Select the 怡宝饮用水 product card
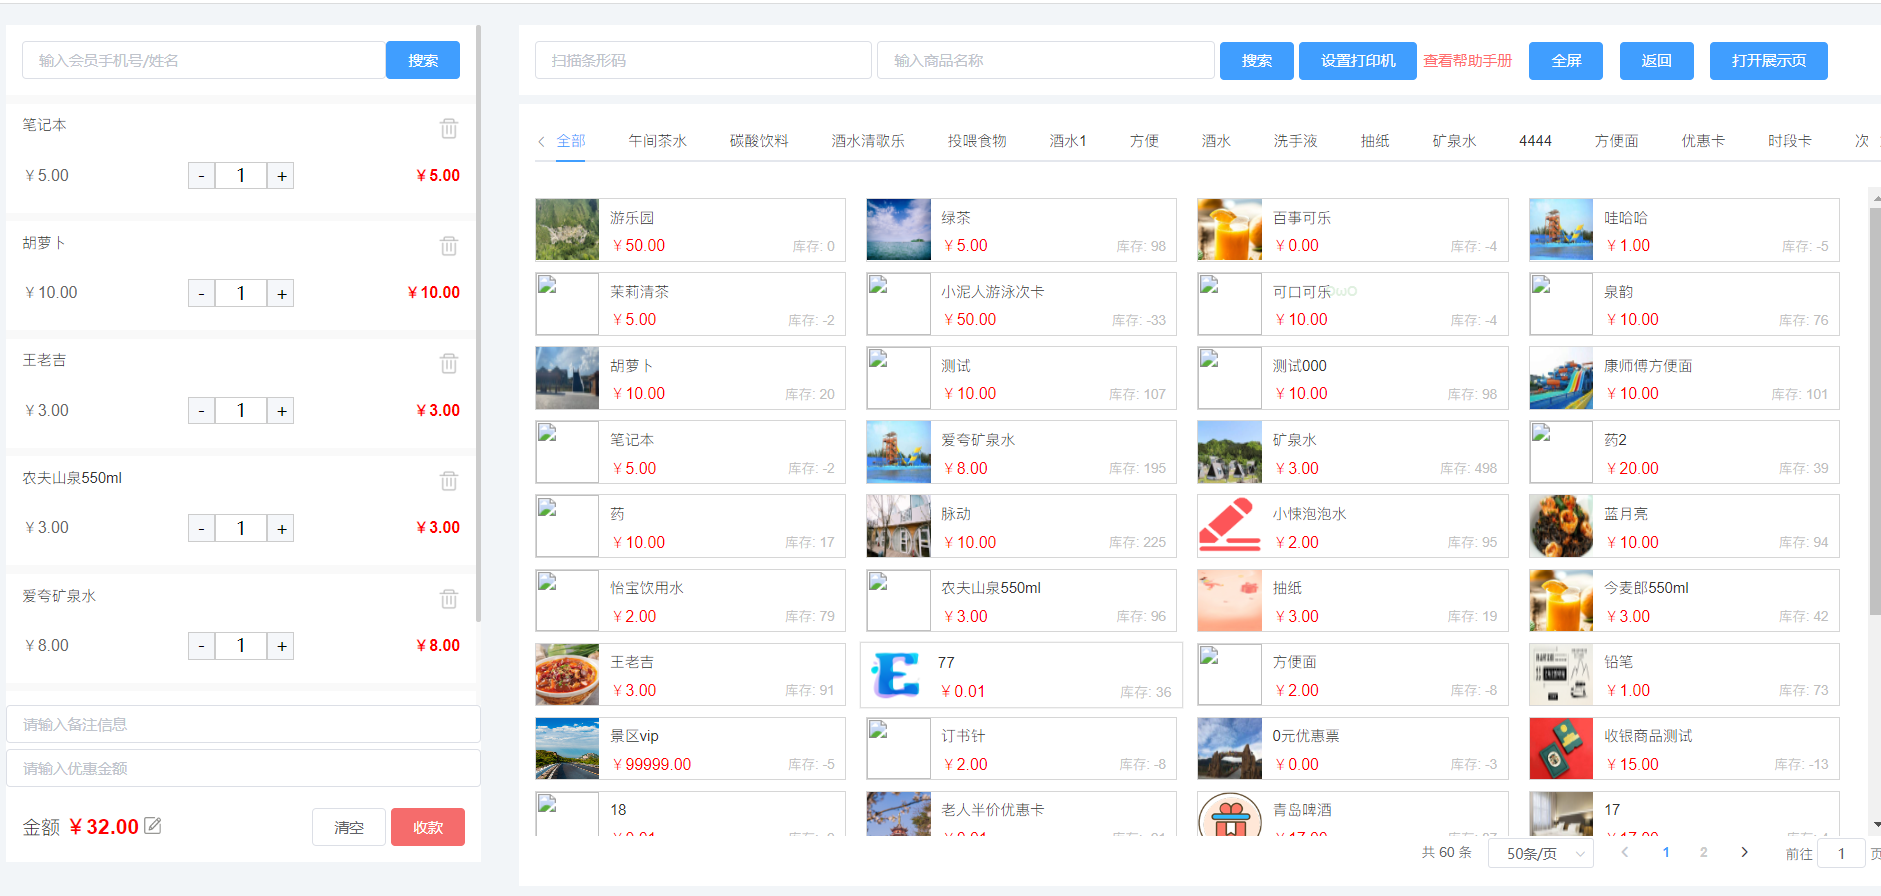 coord(690,600)
